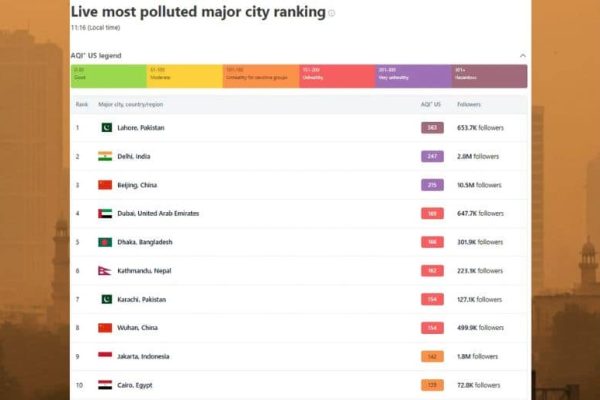Click Delhi's purple AQI value badge
This screenshot has width=600, height=400.
432,156
